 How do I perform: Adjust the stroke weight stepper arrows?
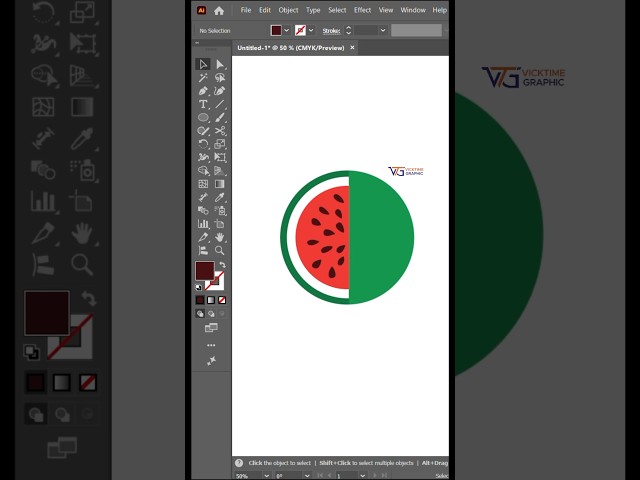pyautogui.click(x=348, y=30)
